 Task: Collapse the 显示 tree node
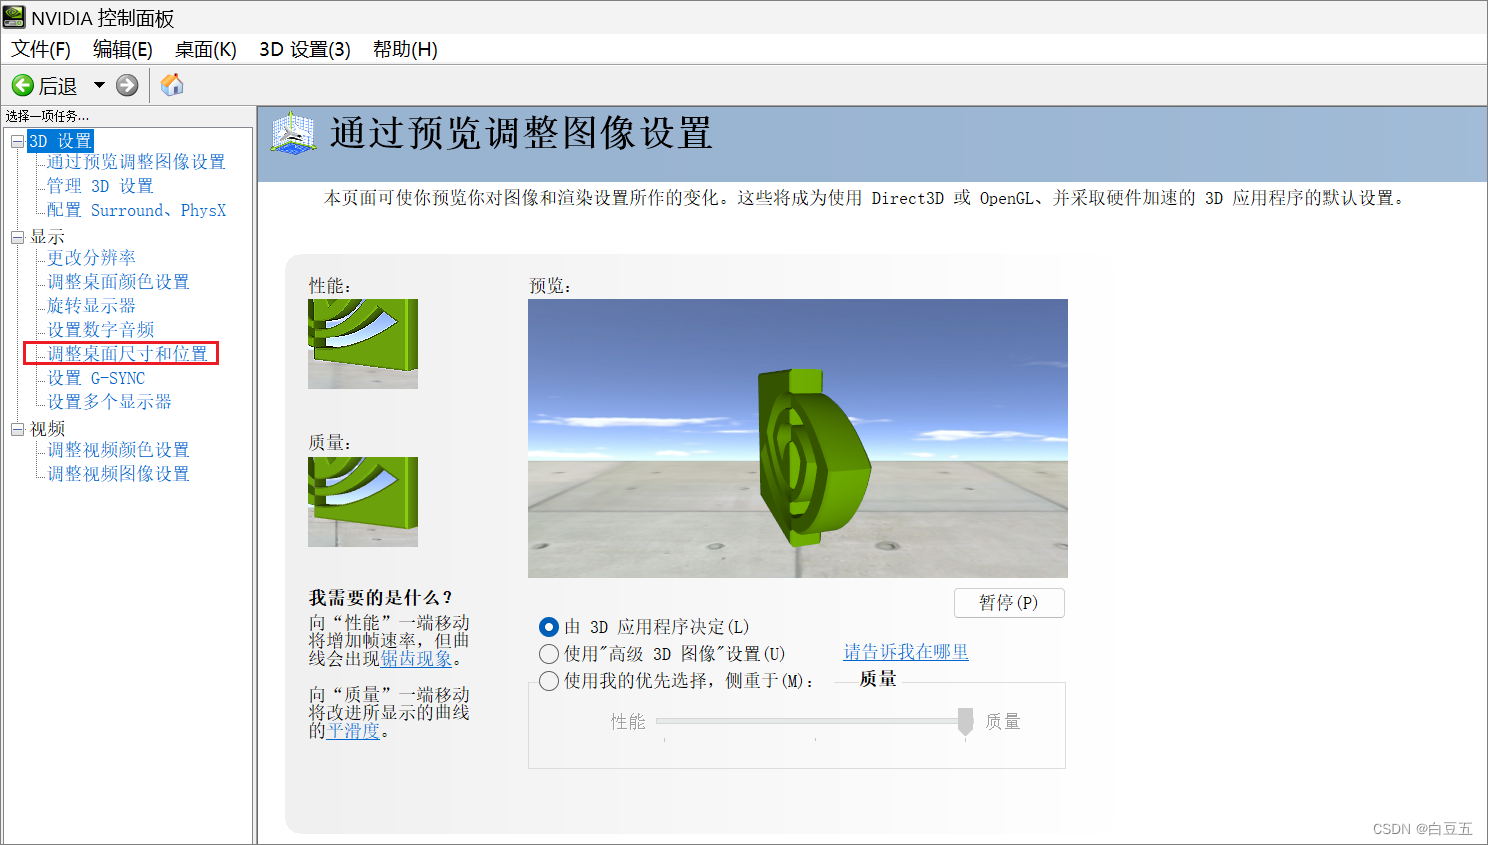(x=17, y=237)
